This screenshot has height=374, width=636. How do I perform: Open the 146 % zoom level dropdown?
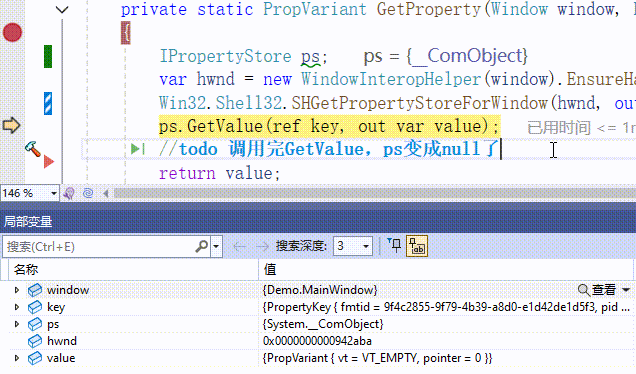pyautogui.click(x=54, y=193)
